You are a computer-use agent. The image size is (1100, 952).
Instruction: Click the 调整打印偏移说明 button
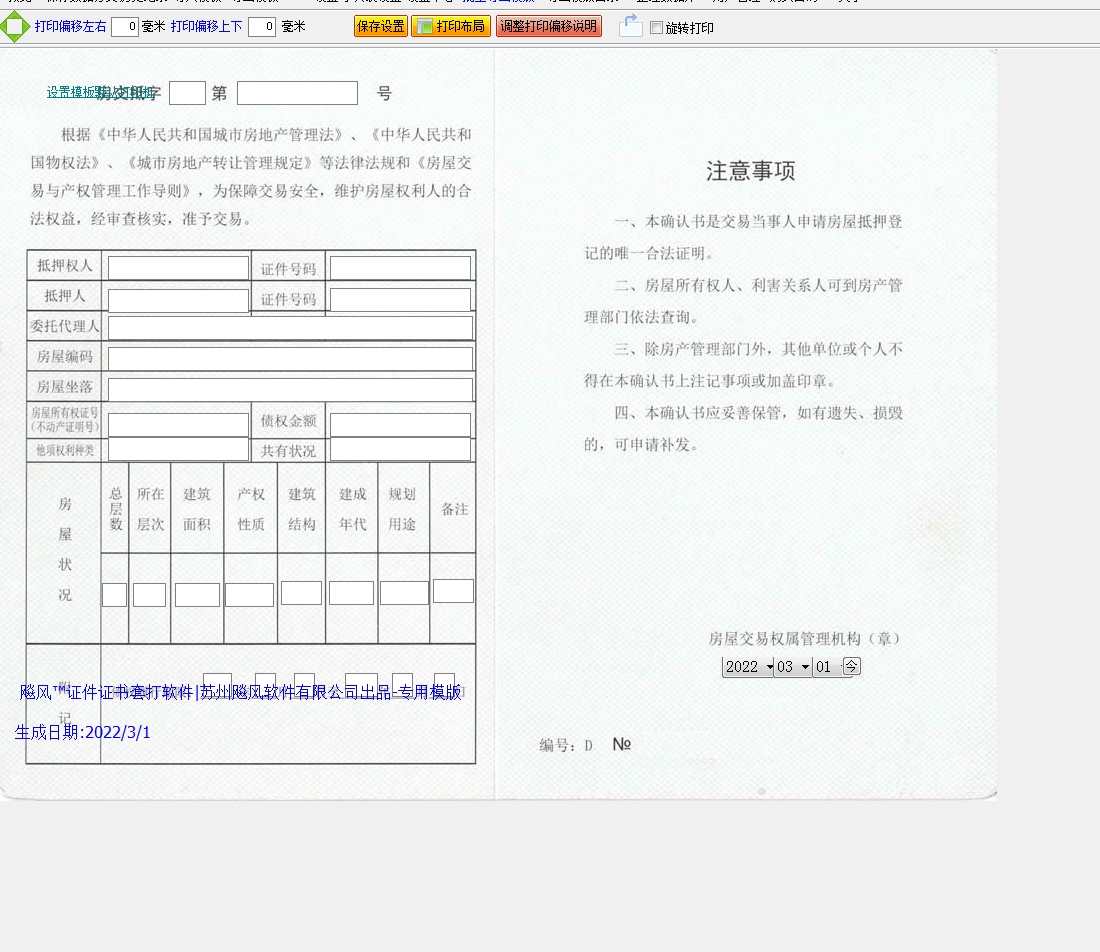click(549, 27)
